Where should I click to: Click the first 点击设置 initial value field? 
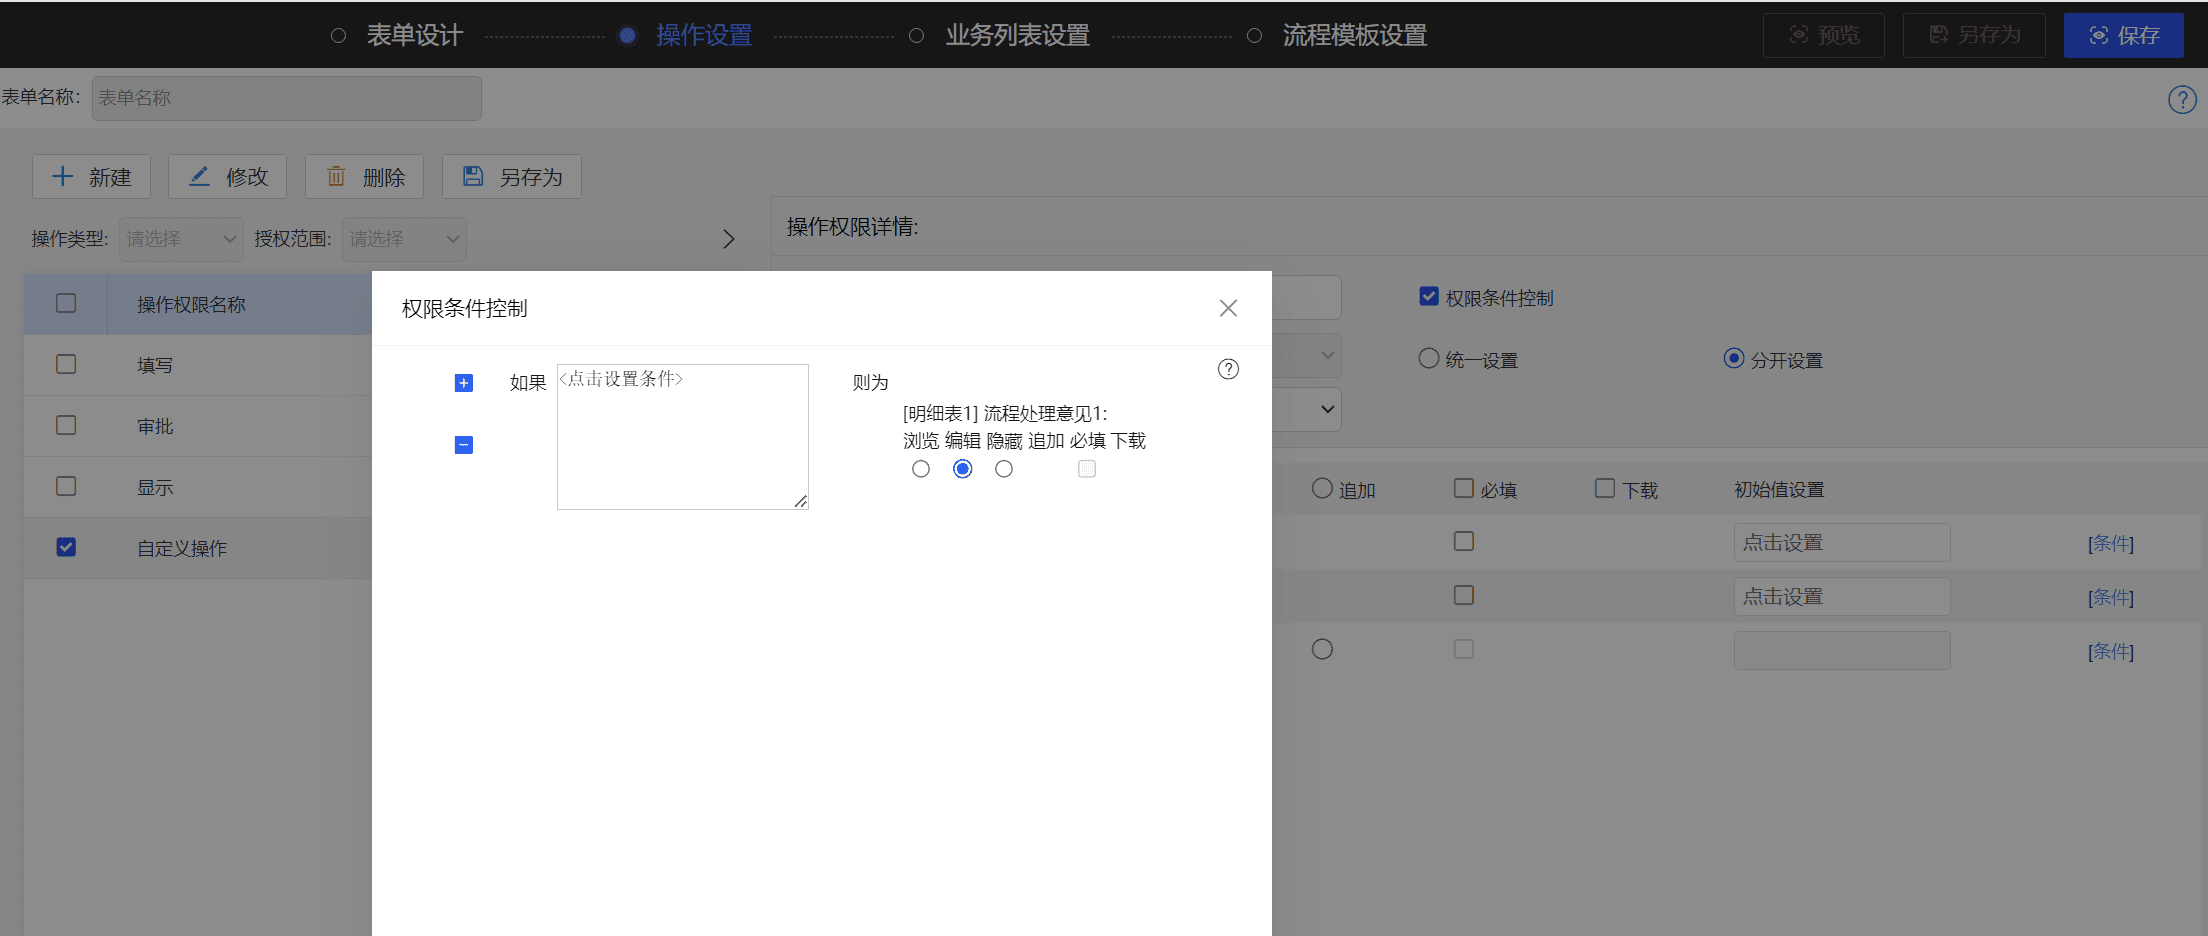point(1842,543)
